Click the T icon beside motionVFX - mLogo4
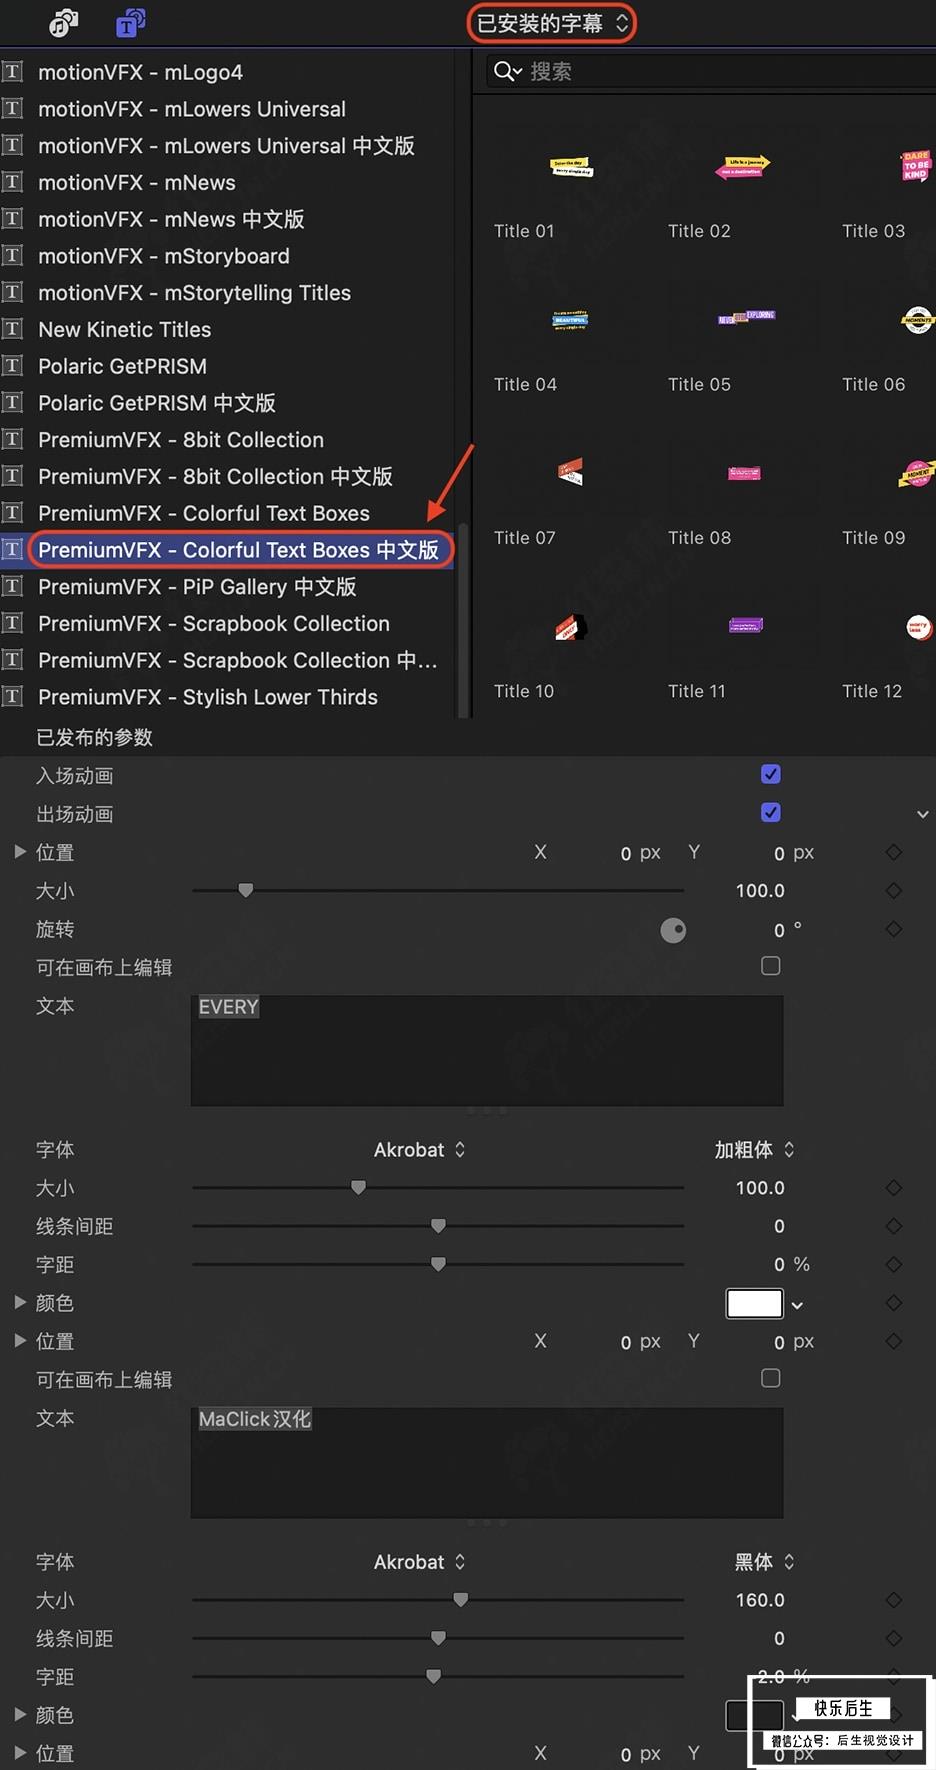The image size is (936, 1770). 12,72
